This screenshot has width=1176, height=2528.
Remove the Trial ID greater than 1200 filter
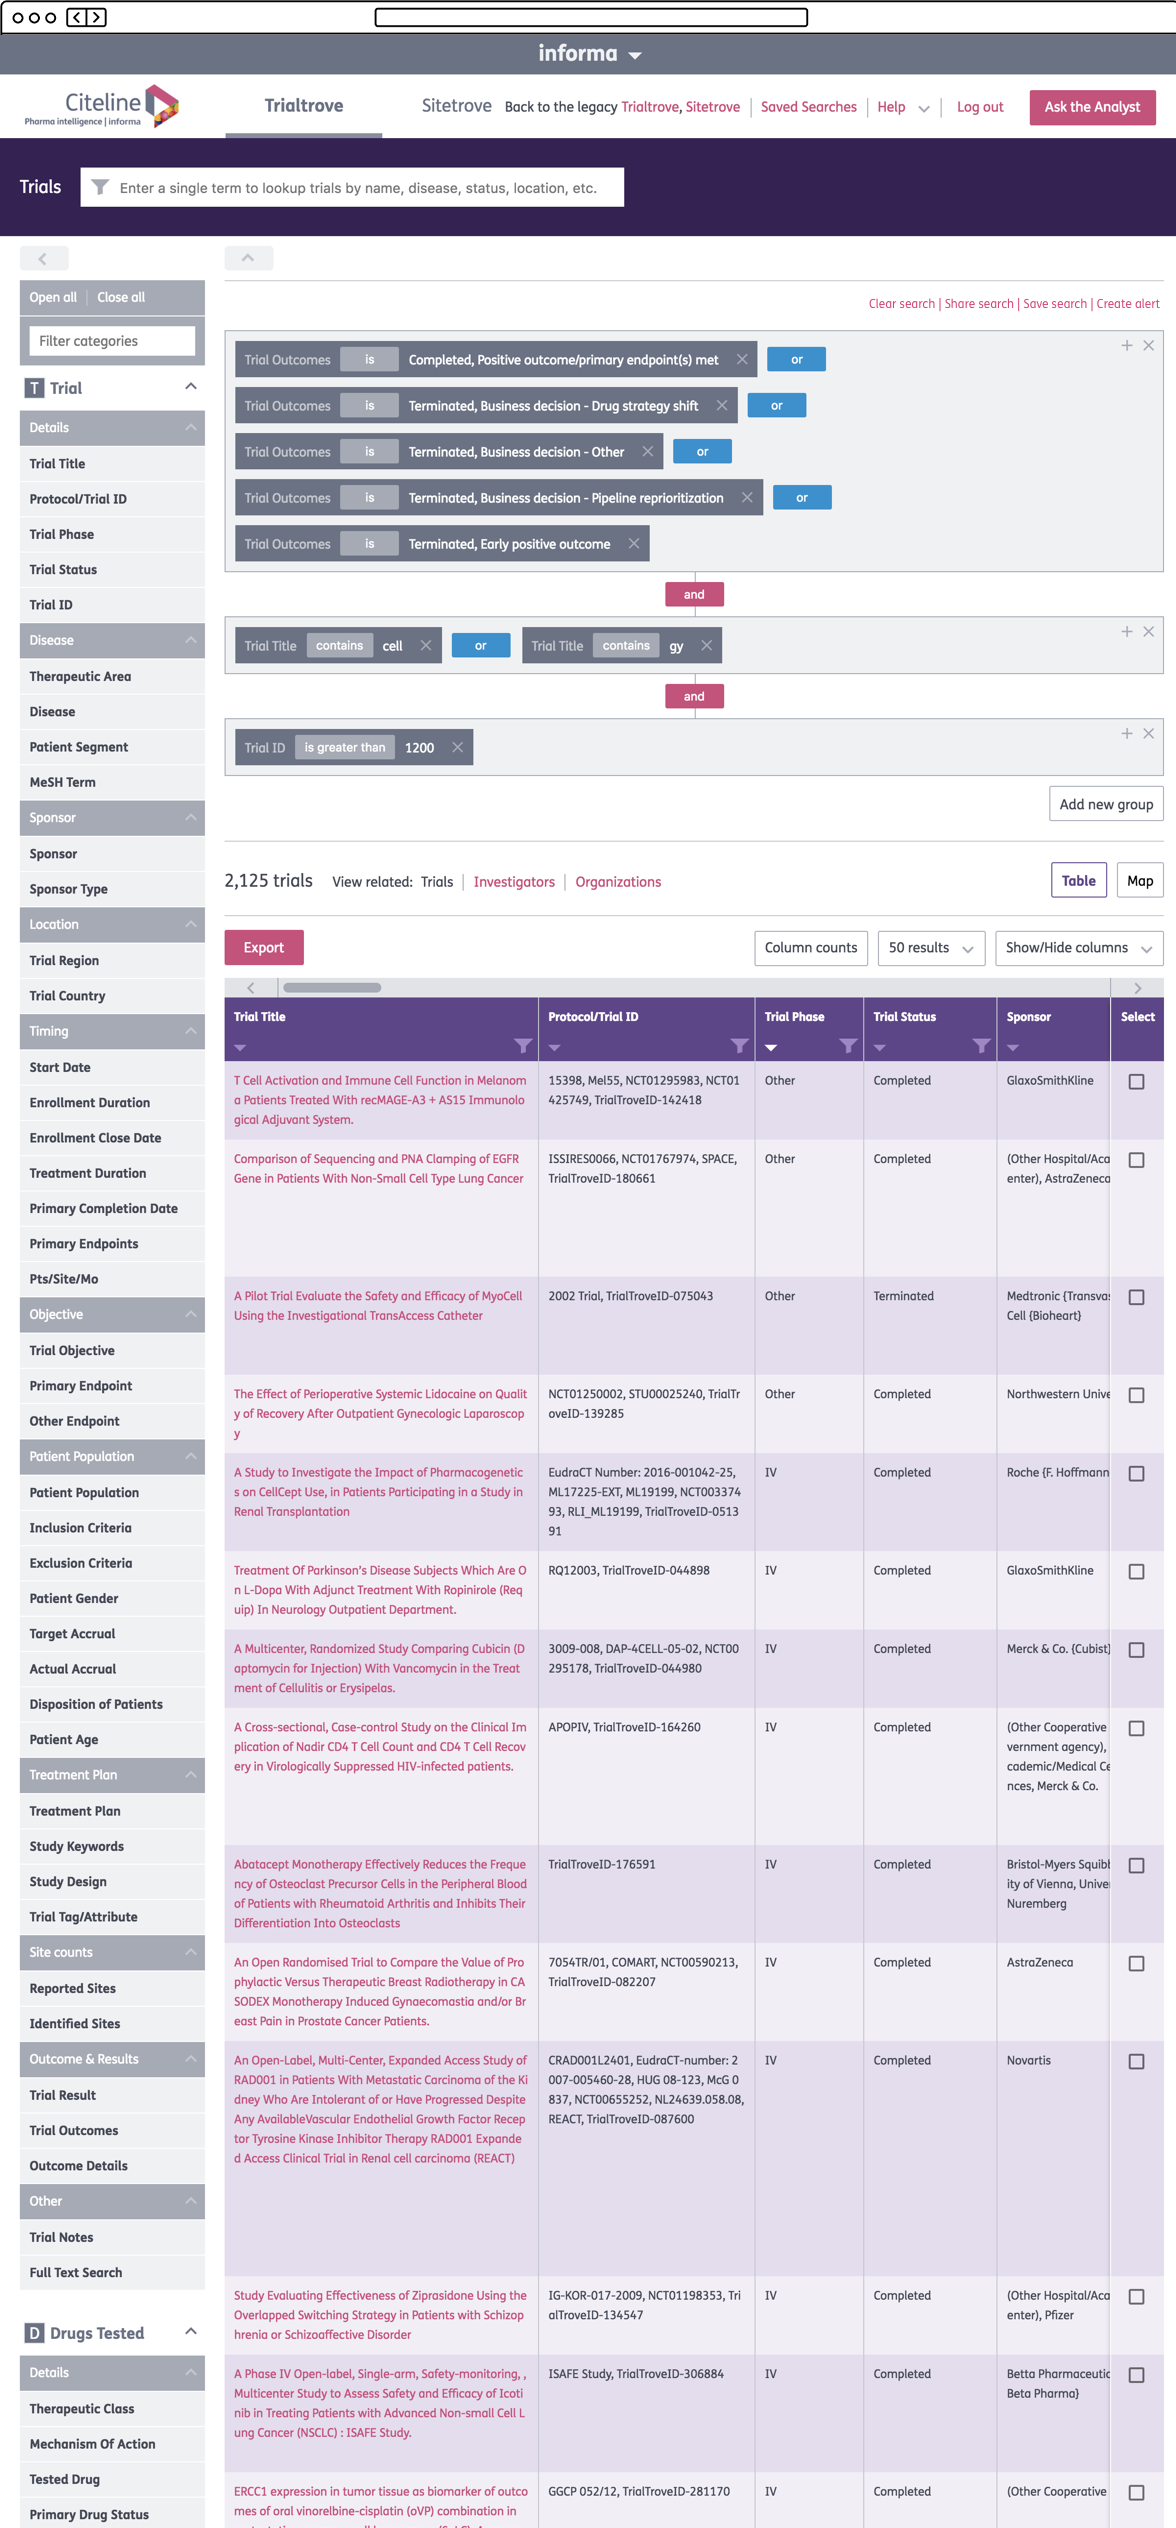[x=457, y=748]
